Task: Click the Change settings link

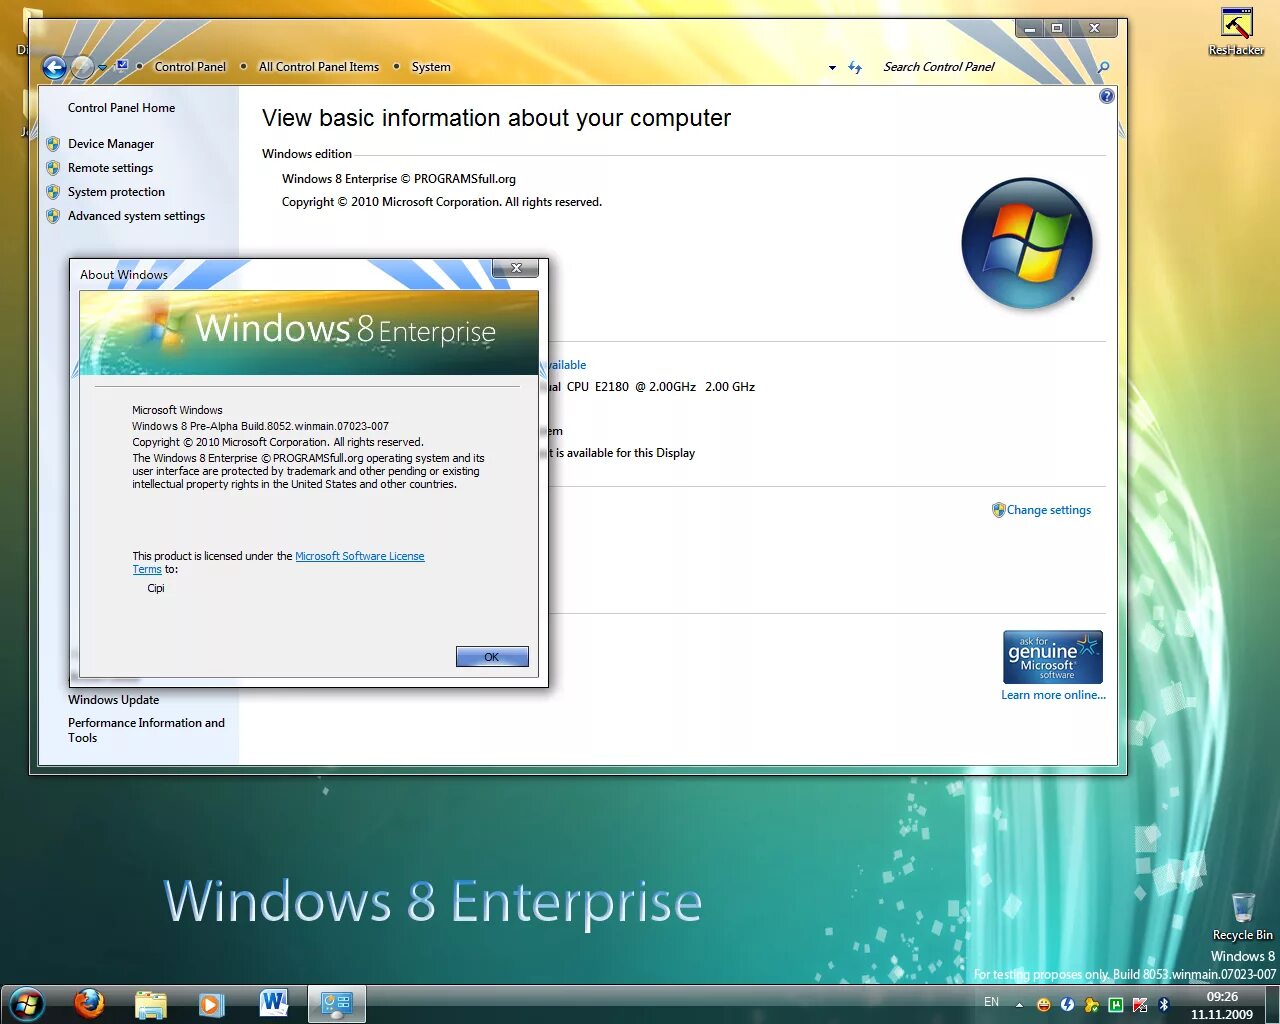Action: [1049, 510]
